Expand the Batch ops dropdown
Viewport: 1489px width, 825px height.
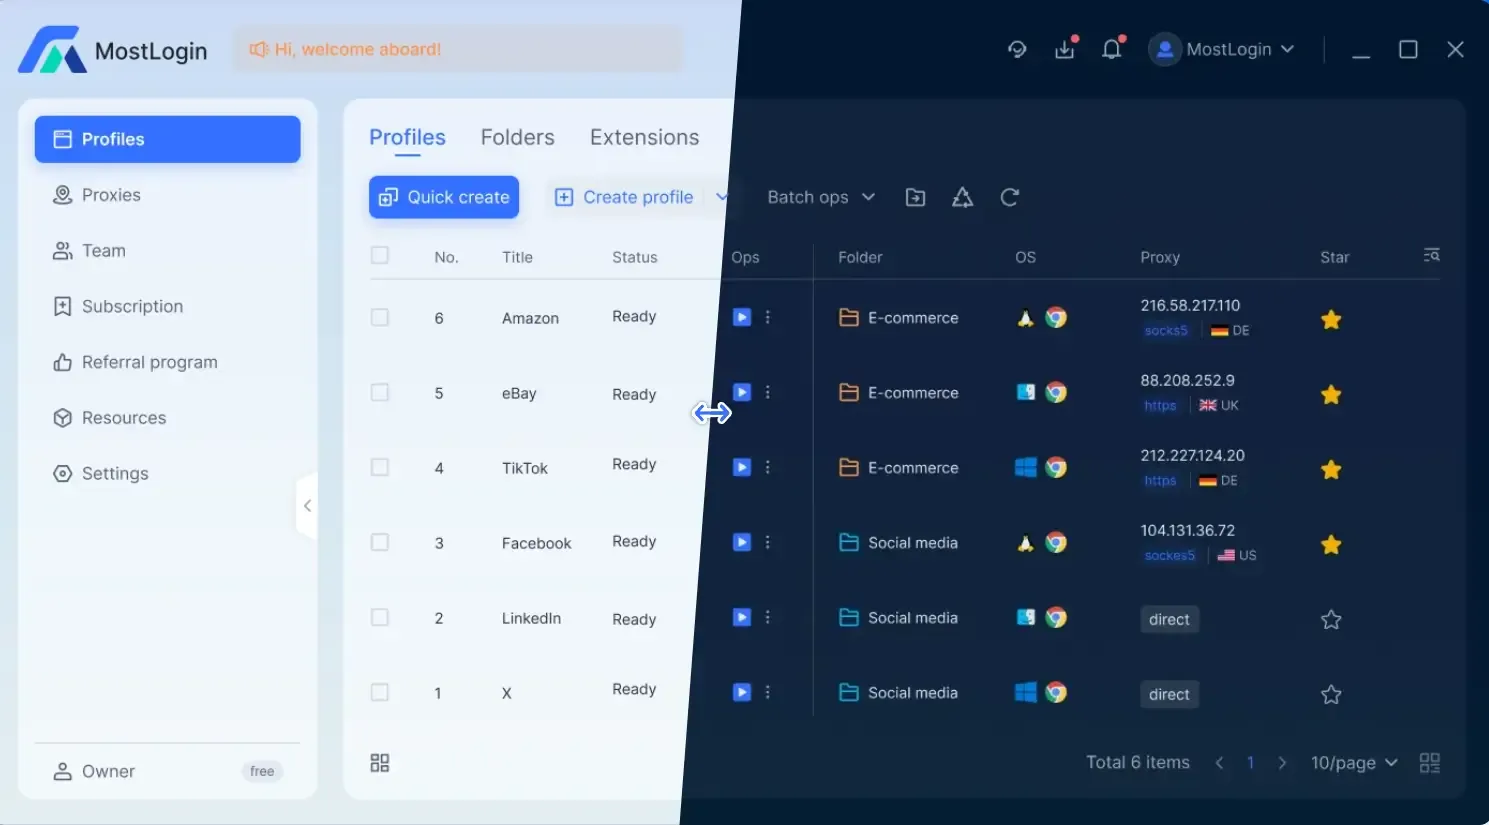click(820, 197)
